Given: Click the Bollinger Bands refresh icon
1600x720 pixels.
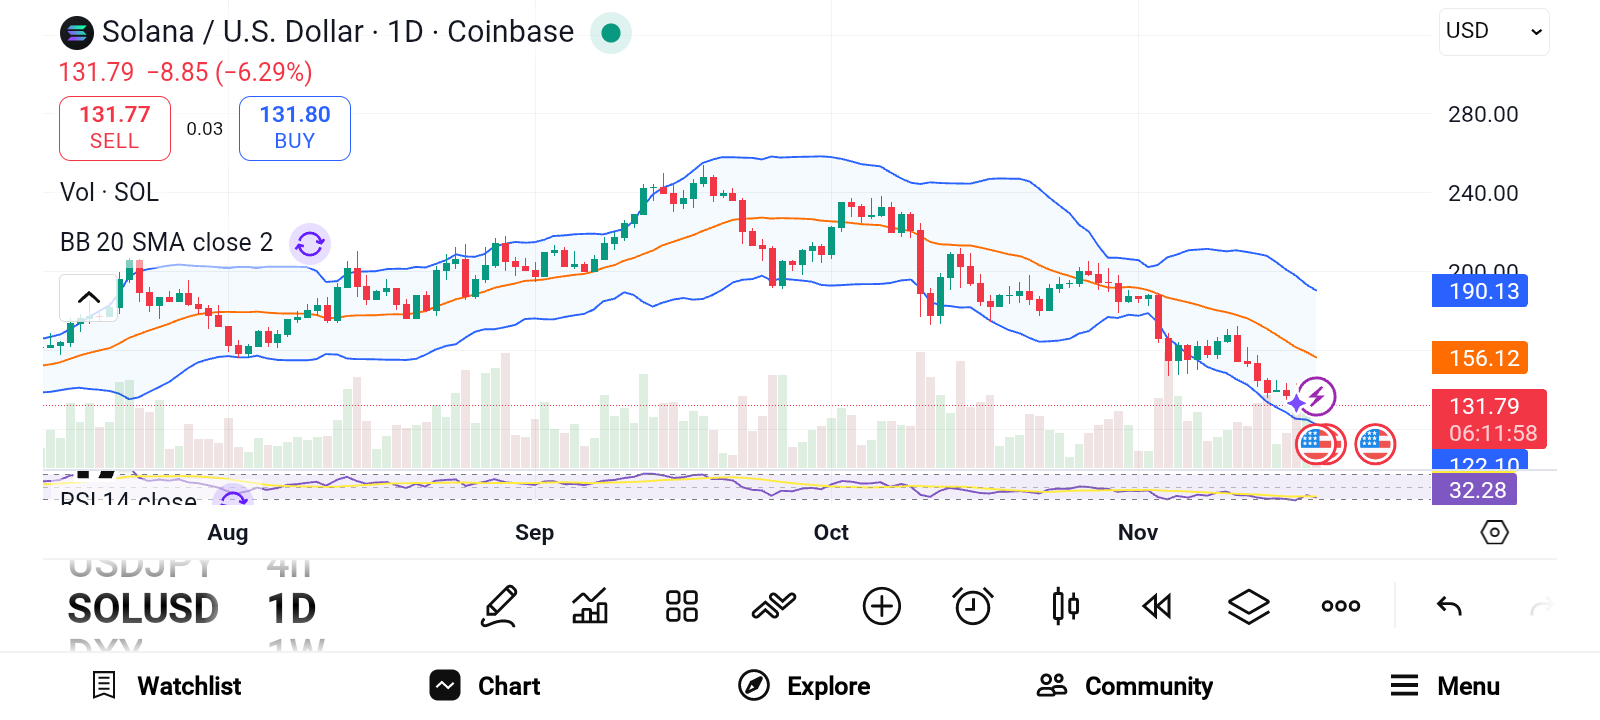Looking at the screenshot, I should 310,243.
